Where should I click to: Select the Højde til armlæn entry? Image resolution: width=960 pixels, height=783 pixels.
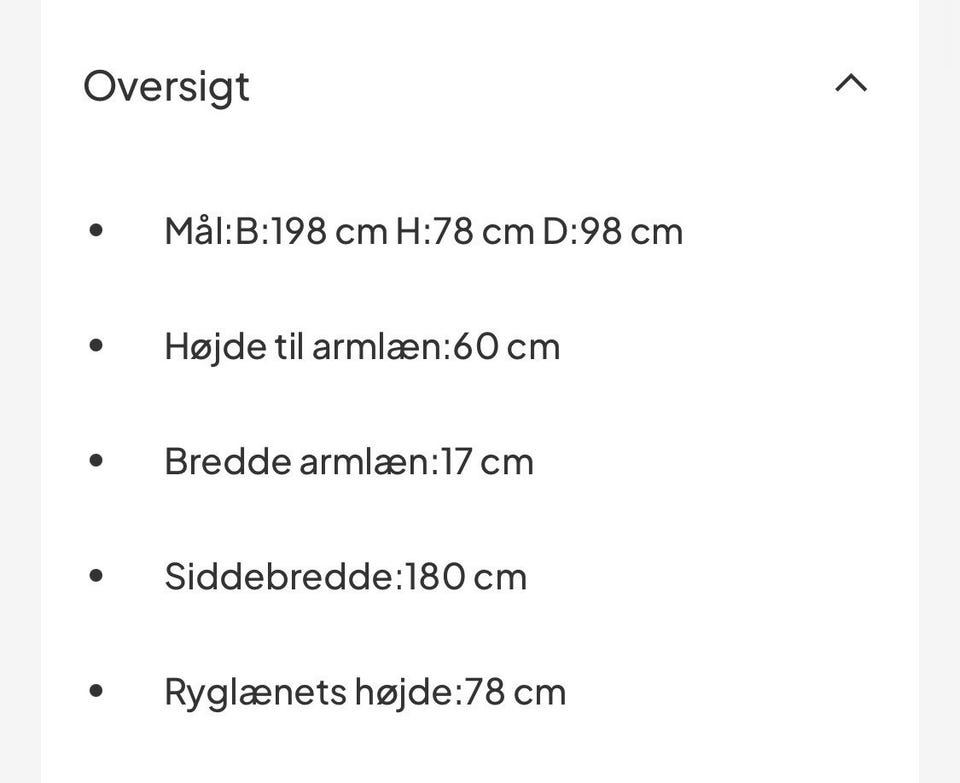(362, 345)
